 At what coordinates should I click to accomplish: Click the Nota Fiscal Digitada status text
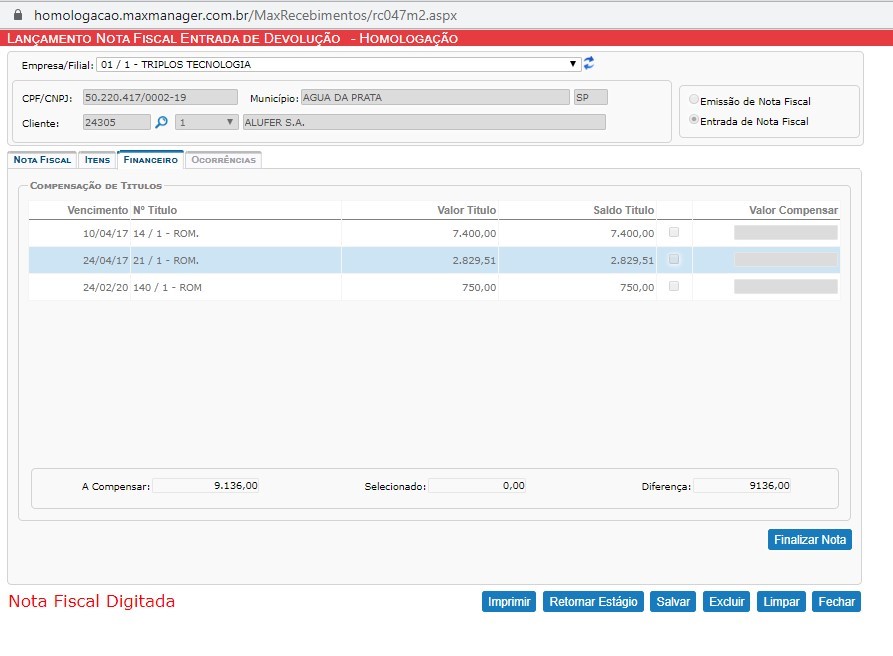[x=92, y=601]
